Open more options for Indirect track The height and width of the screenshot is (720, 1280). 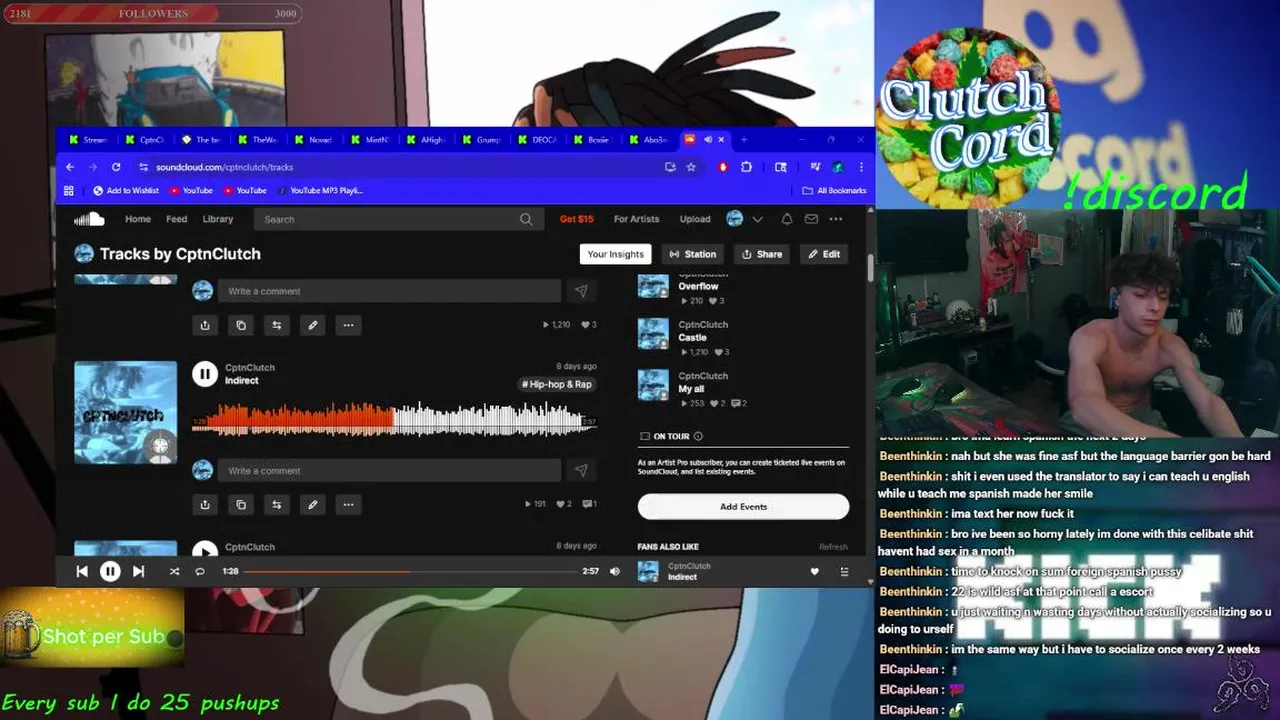coord(348,505)
